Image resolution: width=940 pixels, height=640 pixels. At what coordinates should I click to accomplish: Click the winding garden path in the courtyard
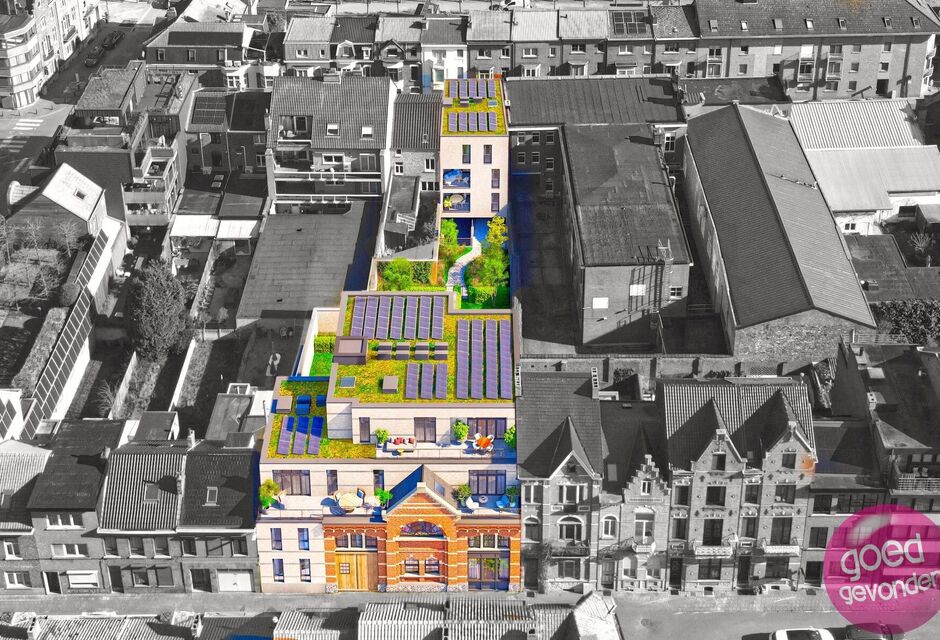(x=460, y=268)
